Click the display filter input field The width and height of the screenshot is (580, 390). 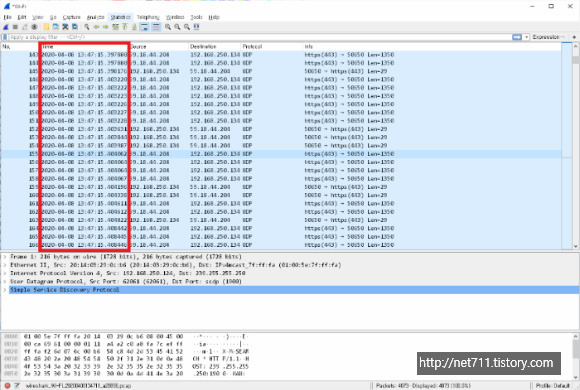(260, 37)
